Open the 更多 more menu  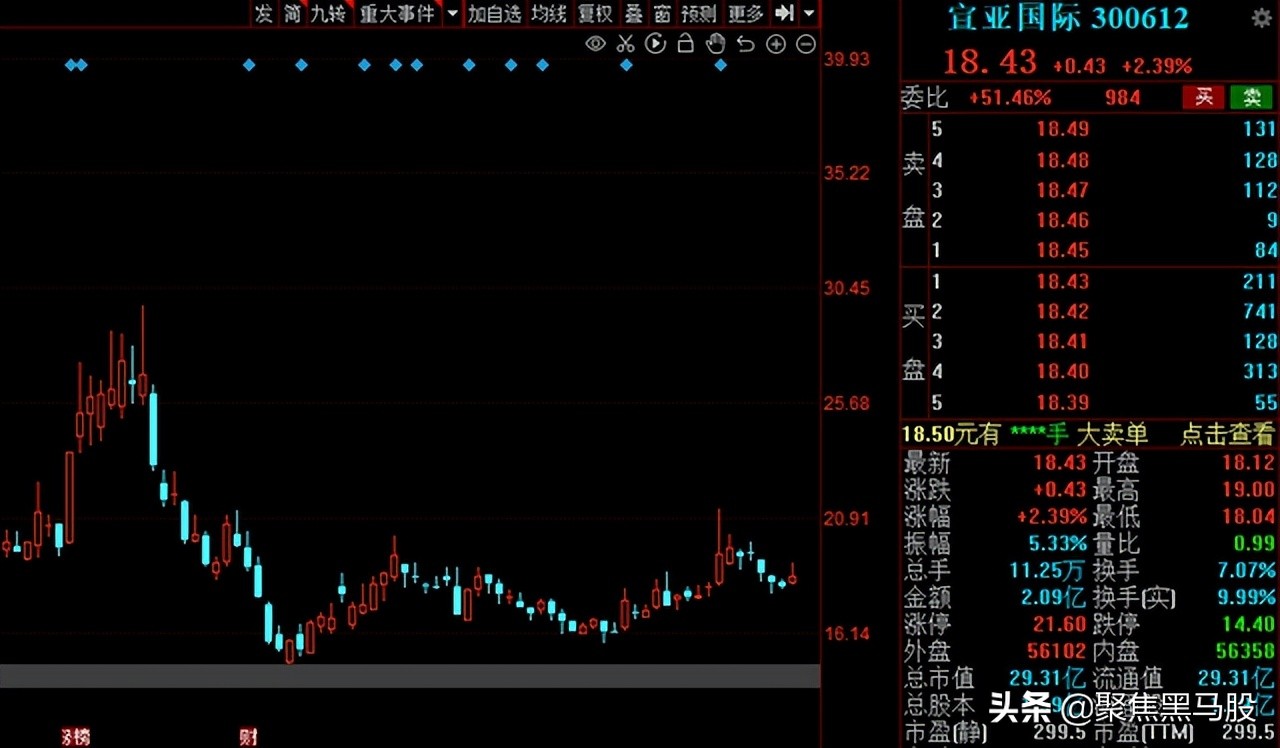point(746,13)
